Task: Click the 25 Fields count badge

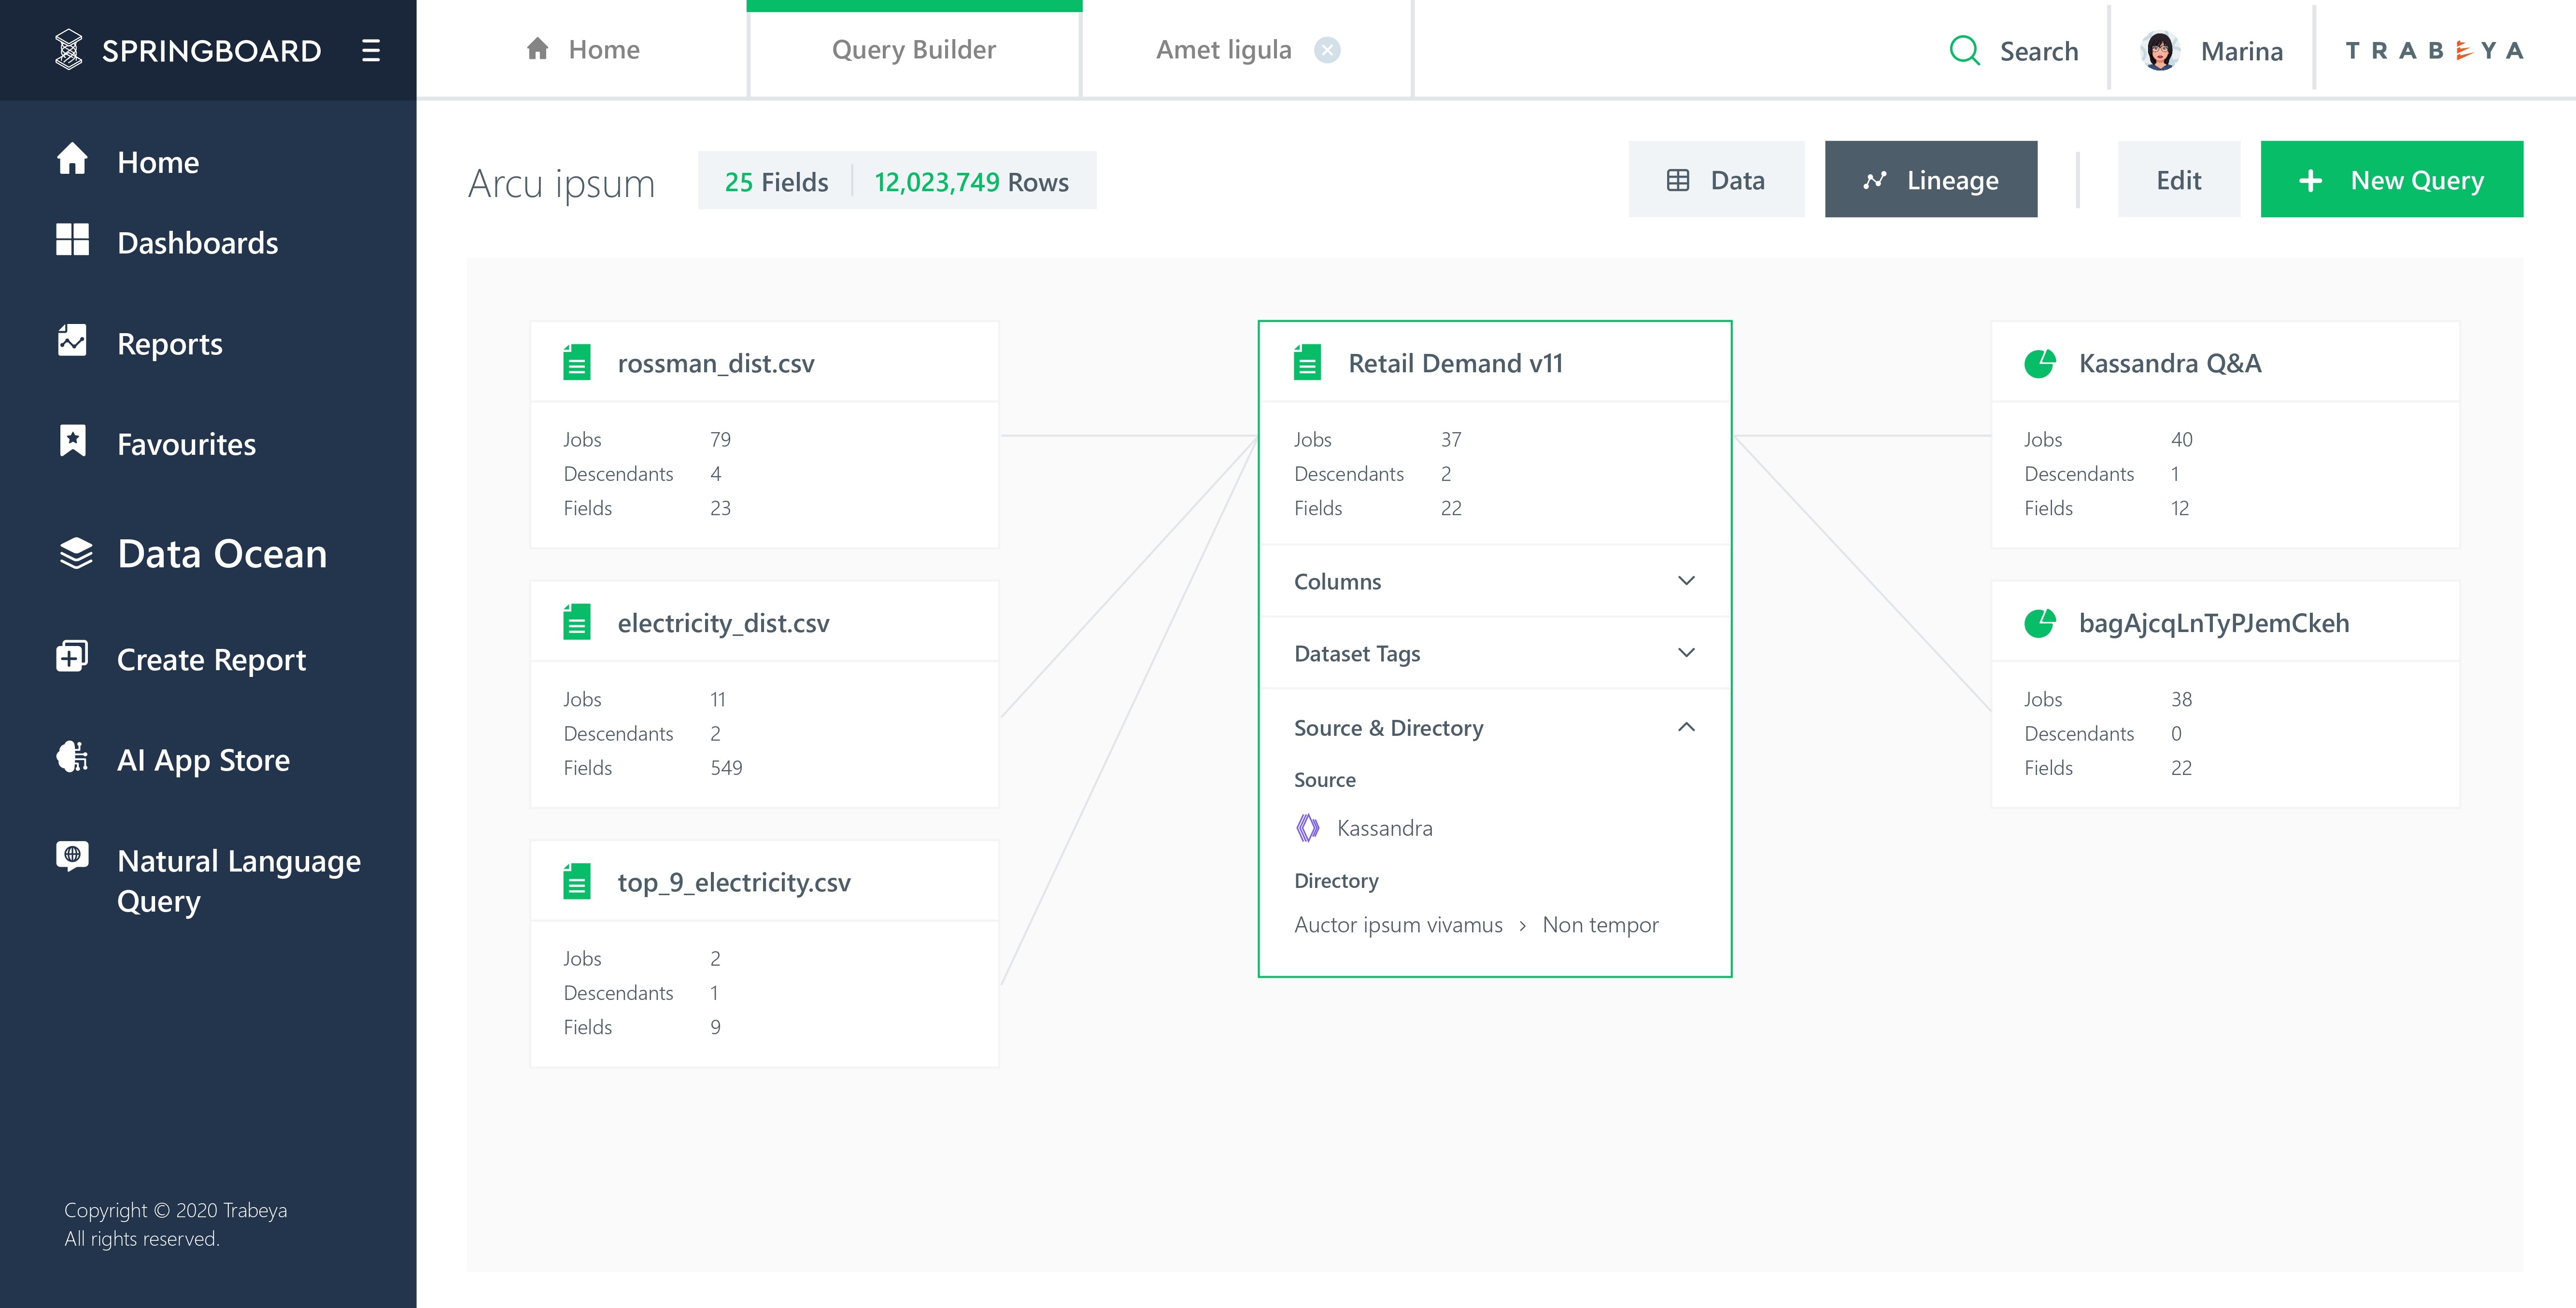Action: [776, 181]
